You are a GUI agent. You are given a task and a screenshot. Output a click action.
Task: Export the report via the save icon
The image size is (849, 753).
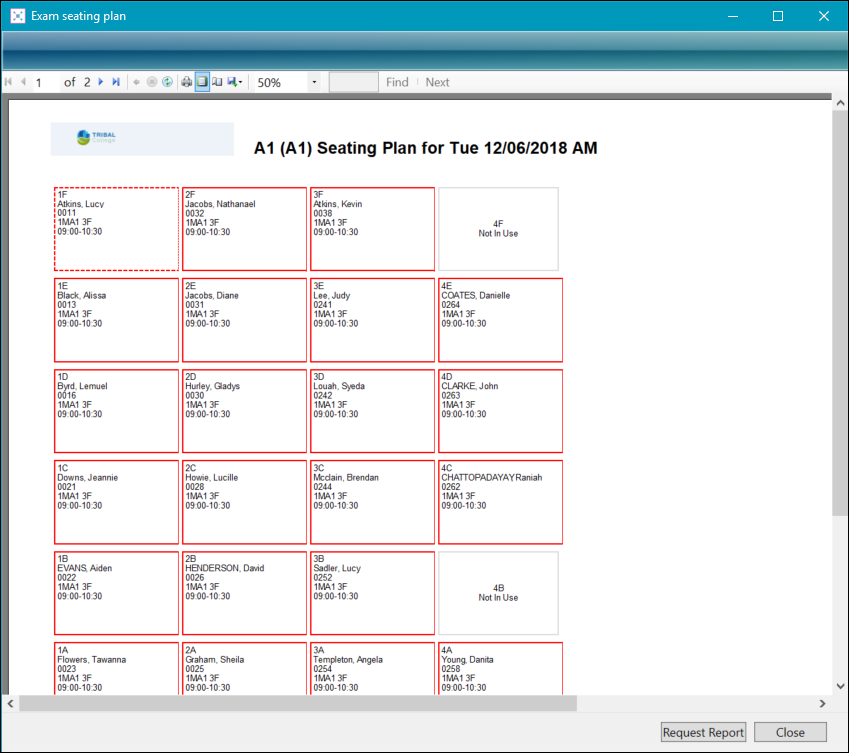coord(231,82)
